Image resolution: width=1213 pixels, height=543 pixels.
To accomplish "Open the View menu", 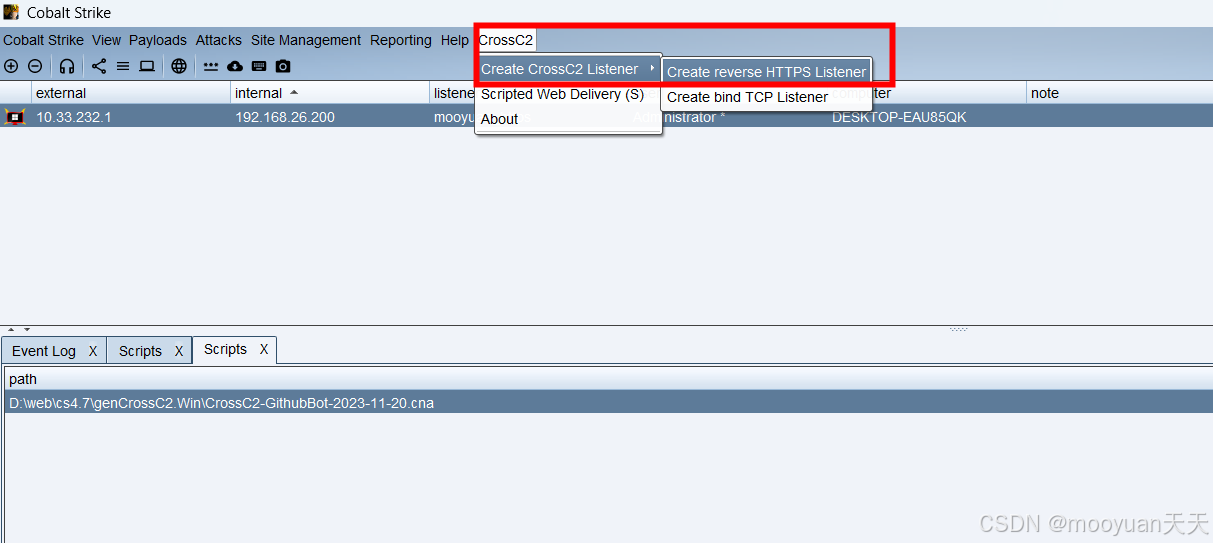I will pyautogui.click(x=106, y=40).
